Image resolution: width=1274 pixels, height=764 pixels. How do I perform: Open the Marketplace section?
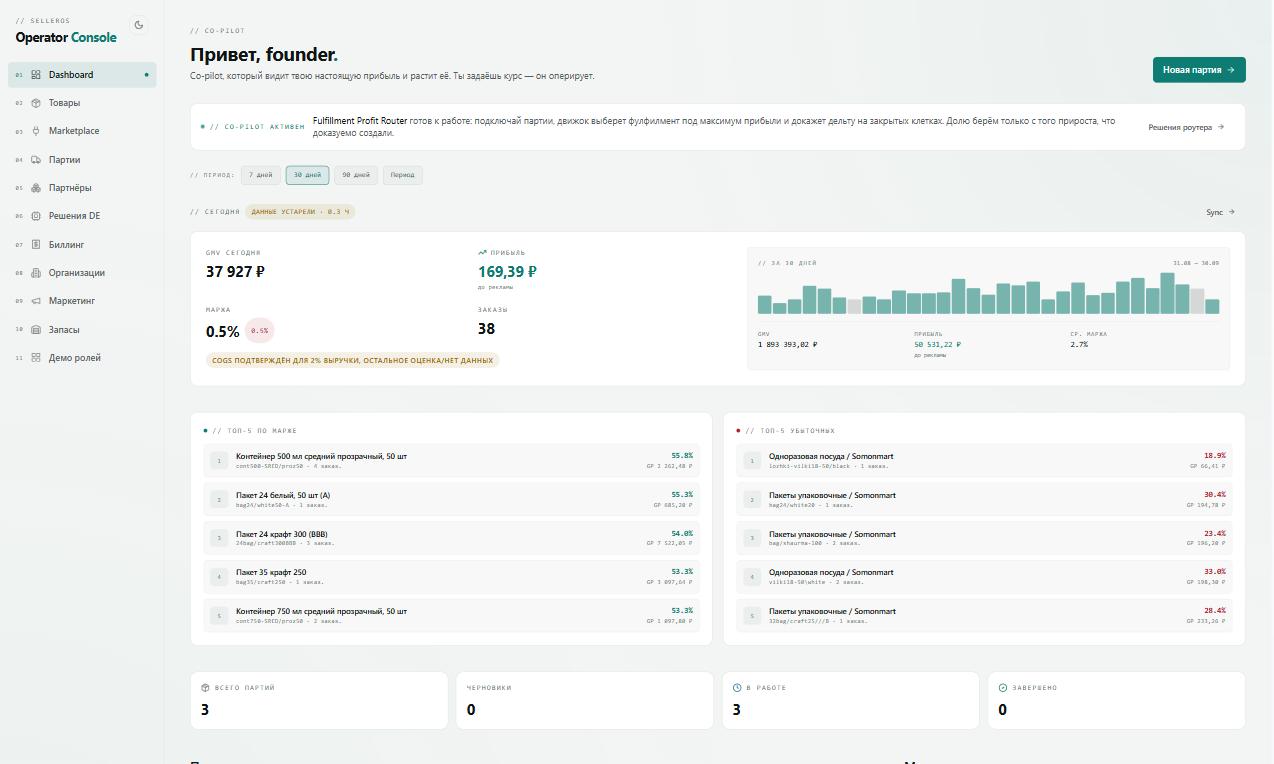(x=82, y=131)
